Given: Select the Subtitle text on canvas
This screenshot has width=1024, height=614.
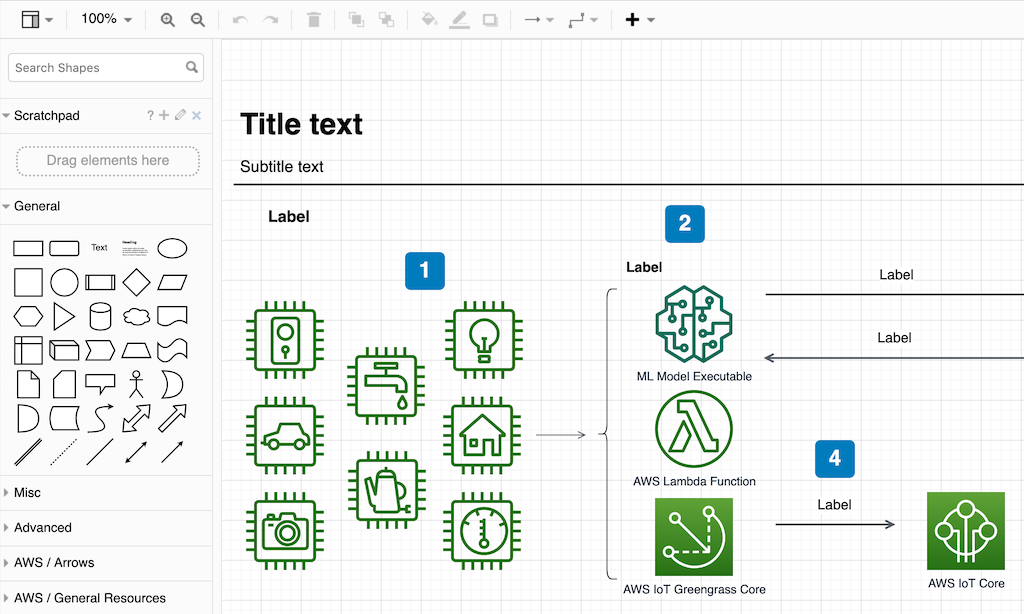Looking at the screenshot, I should coord(281,167).
